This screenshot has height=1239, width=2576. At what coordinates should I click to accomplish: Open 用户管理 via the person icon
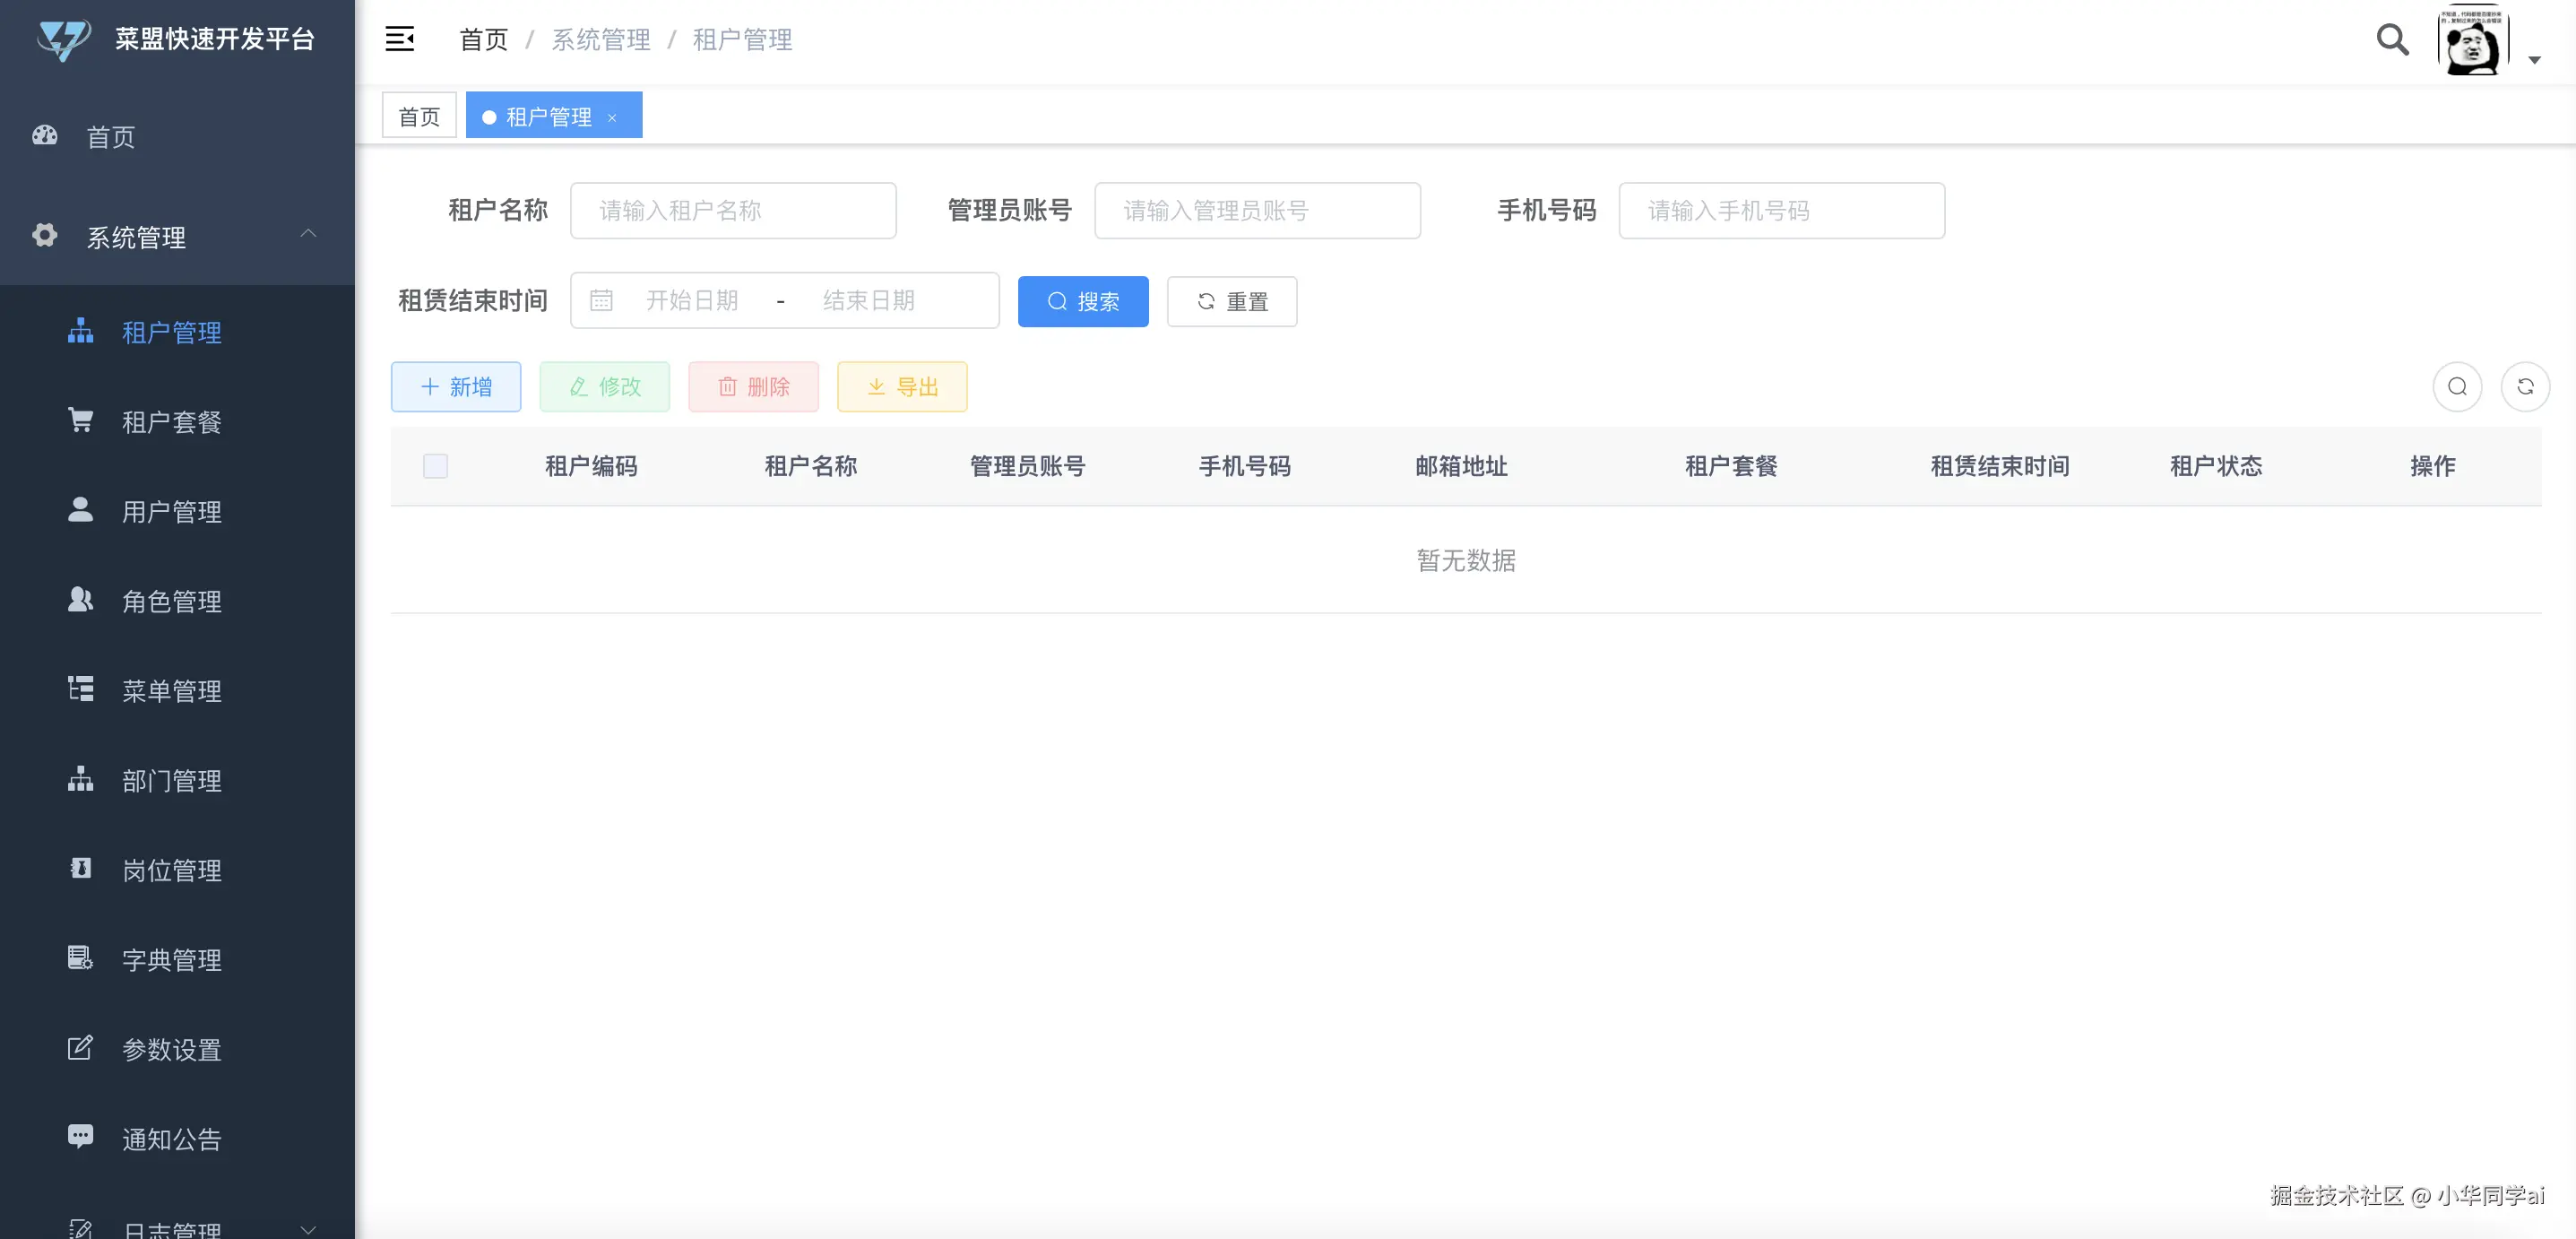80,510
